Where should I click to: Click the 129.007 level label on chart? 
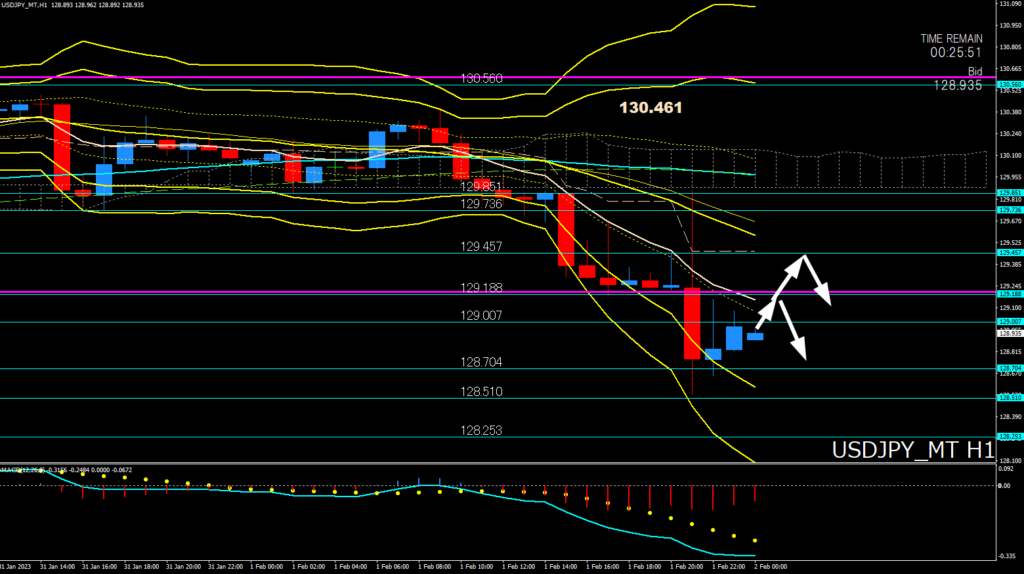481,315
